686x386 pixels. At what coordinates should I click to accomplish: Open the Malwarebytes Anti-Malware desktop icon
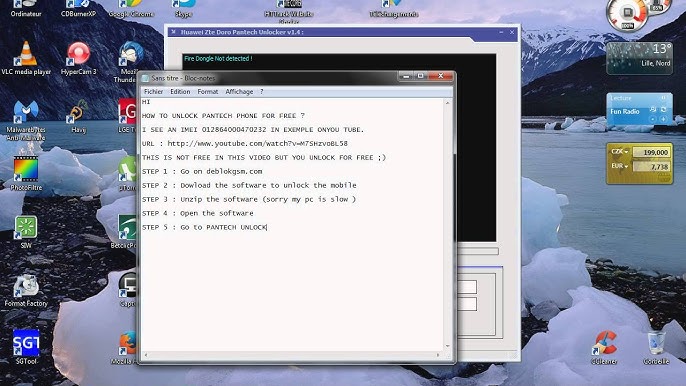[26, 119]
